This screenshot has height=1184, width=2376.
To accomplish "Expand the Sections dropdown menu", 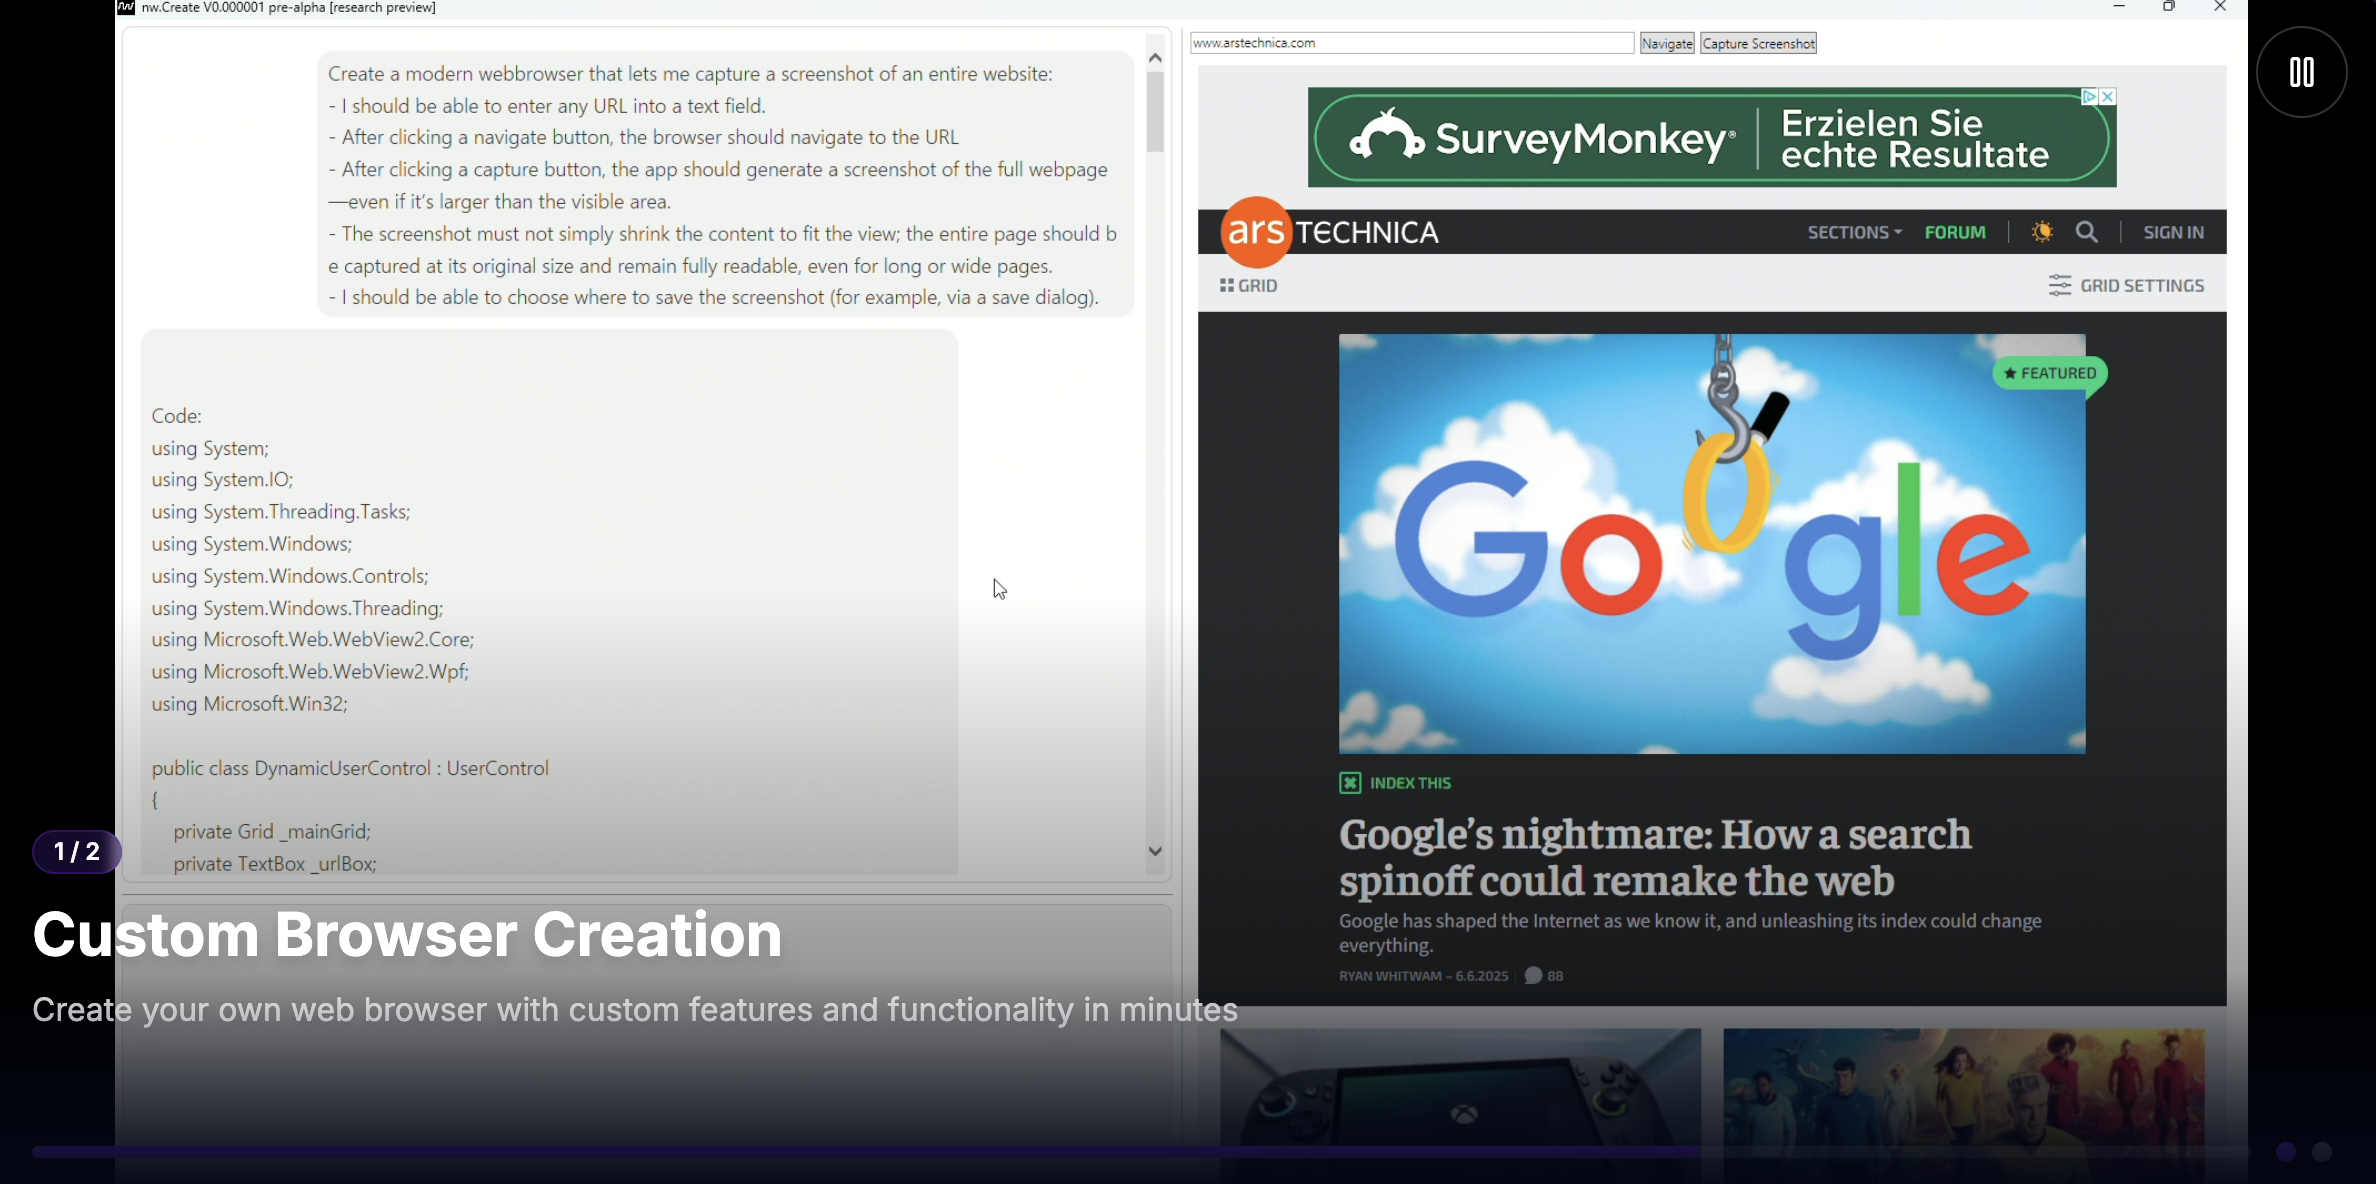I will coord(1854,232).
